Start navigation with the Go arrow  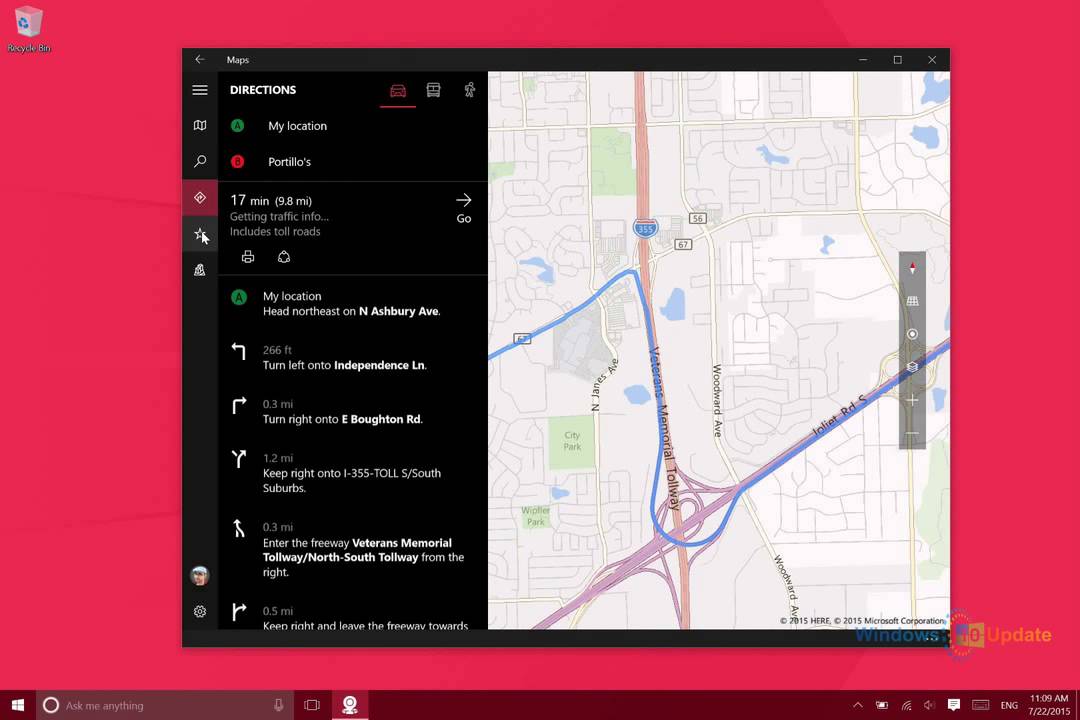[464, 207]
